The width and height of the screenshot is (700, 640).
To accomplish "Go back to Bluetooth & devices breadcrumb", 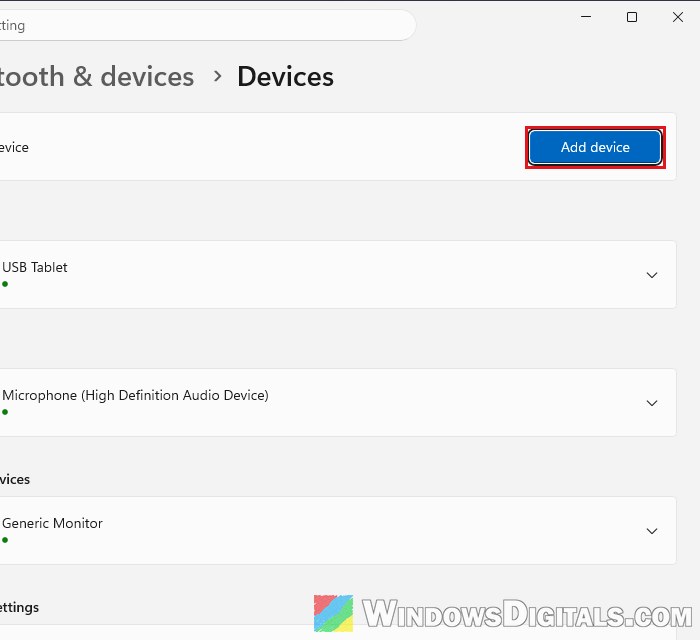I will pos(96,76).
